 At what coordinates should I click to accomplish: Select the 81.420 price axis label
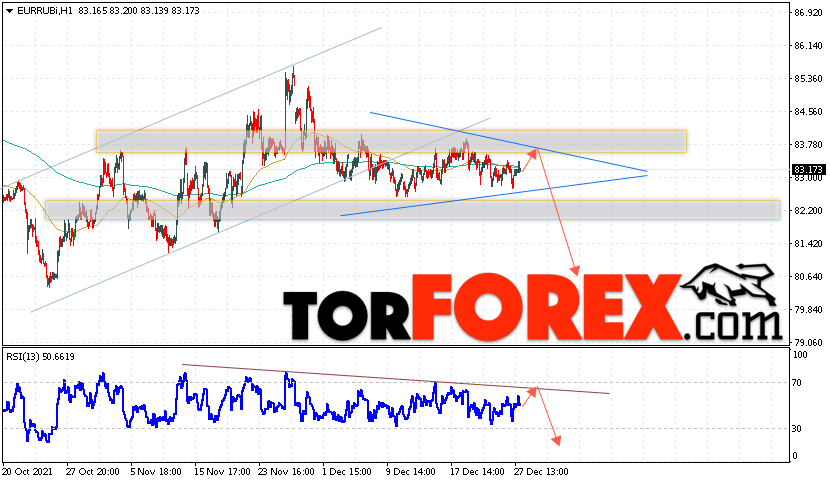[808, 244]
